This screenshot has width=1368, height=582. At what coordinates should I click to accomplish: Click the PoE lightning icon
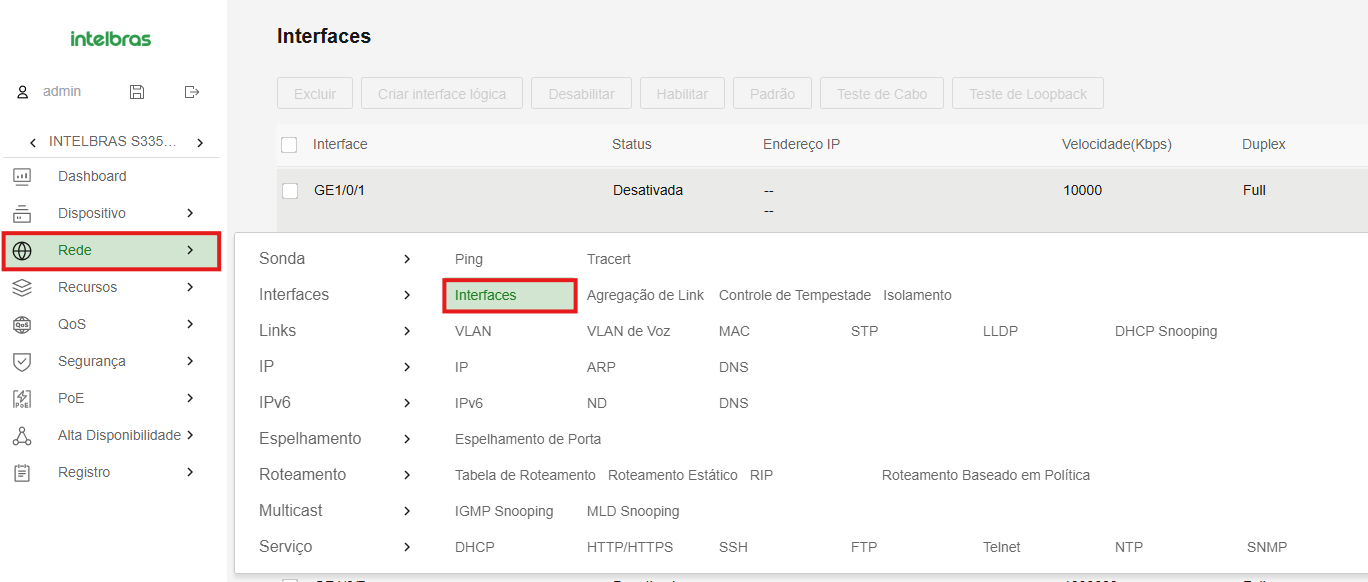click(x=22, y=399)
